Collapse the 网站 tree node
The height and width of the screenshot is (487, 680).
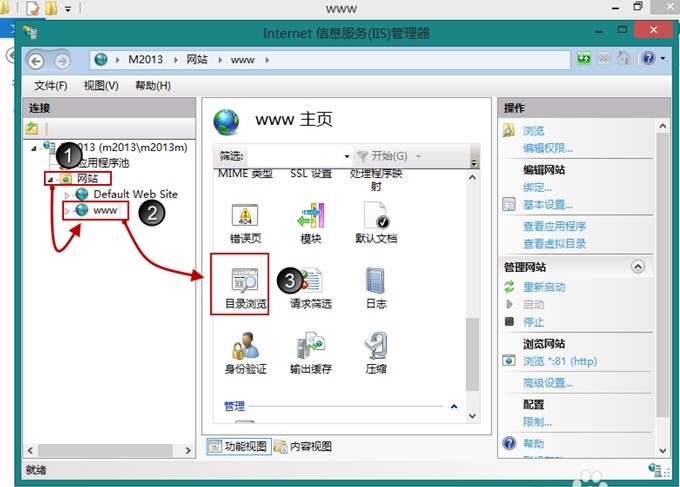(x=50, y=179)
